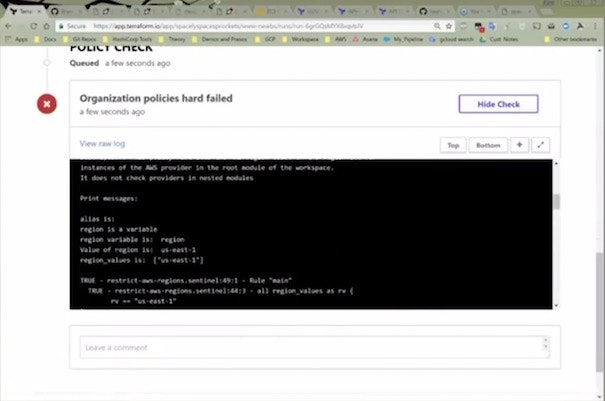
Task: Click 'Organization policies hard failed' heading
Action: pyautogui.click(x=156, y=98)
